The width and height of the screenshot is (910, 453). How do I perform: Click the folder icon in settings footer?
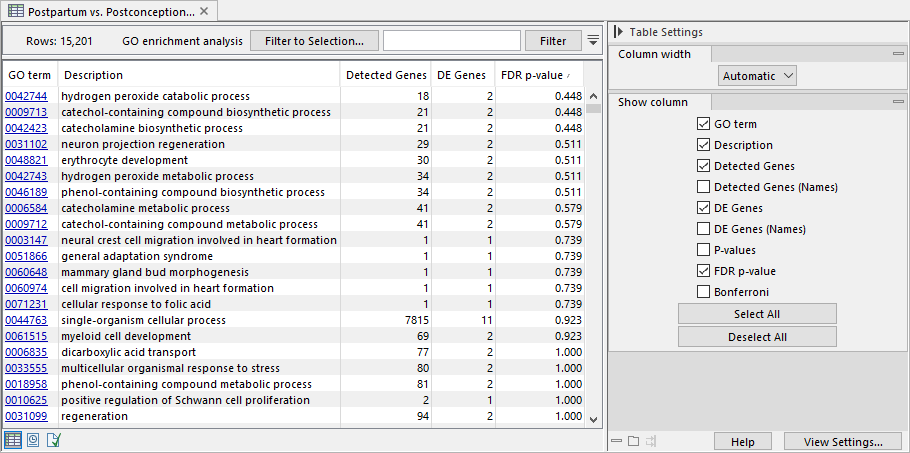[x=633, y=441]
